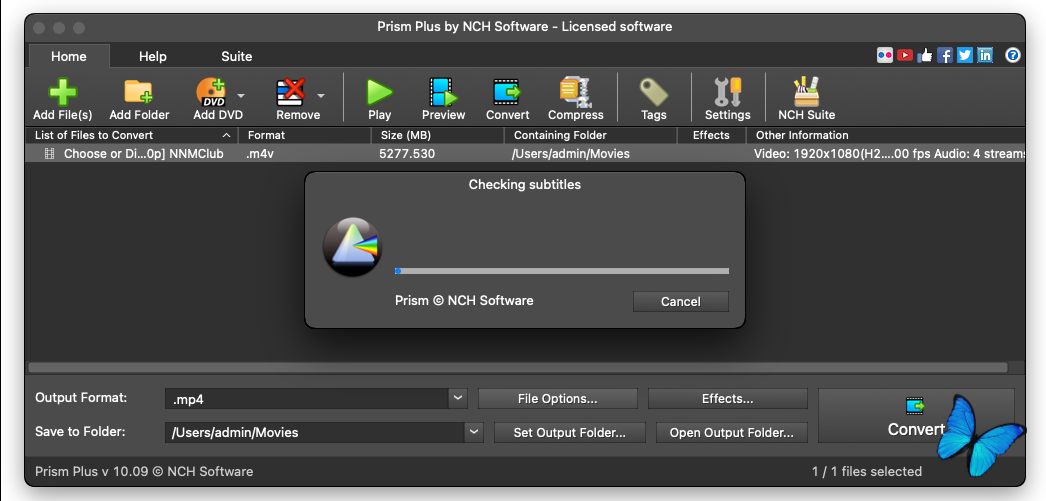Click the Add Folder icon
This screenshot has width=1046, height=501.
point(139,93)
